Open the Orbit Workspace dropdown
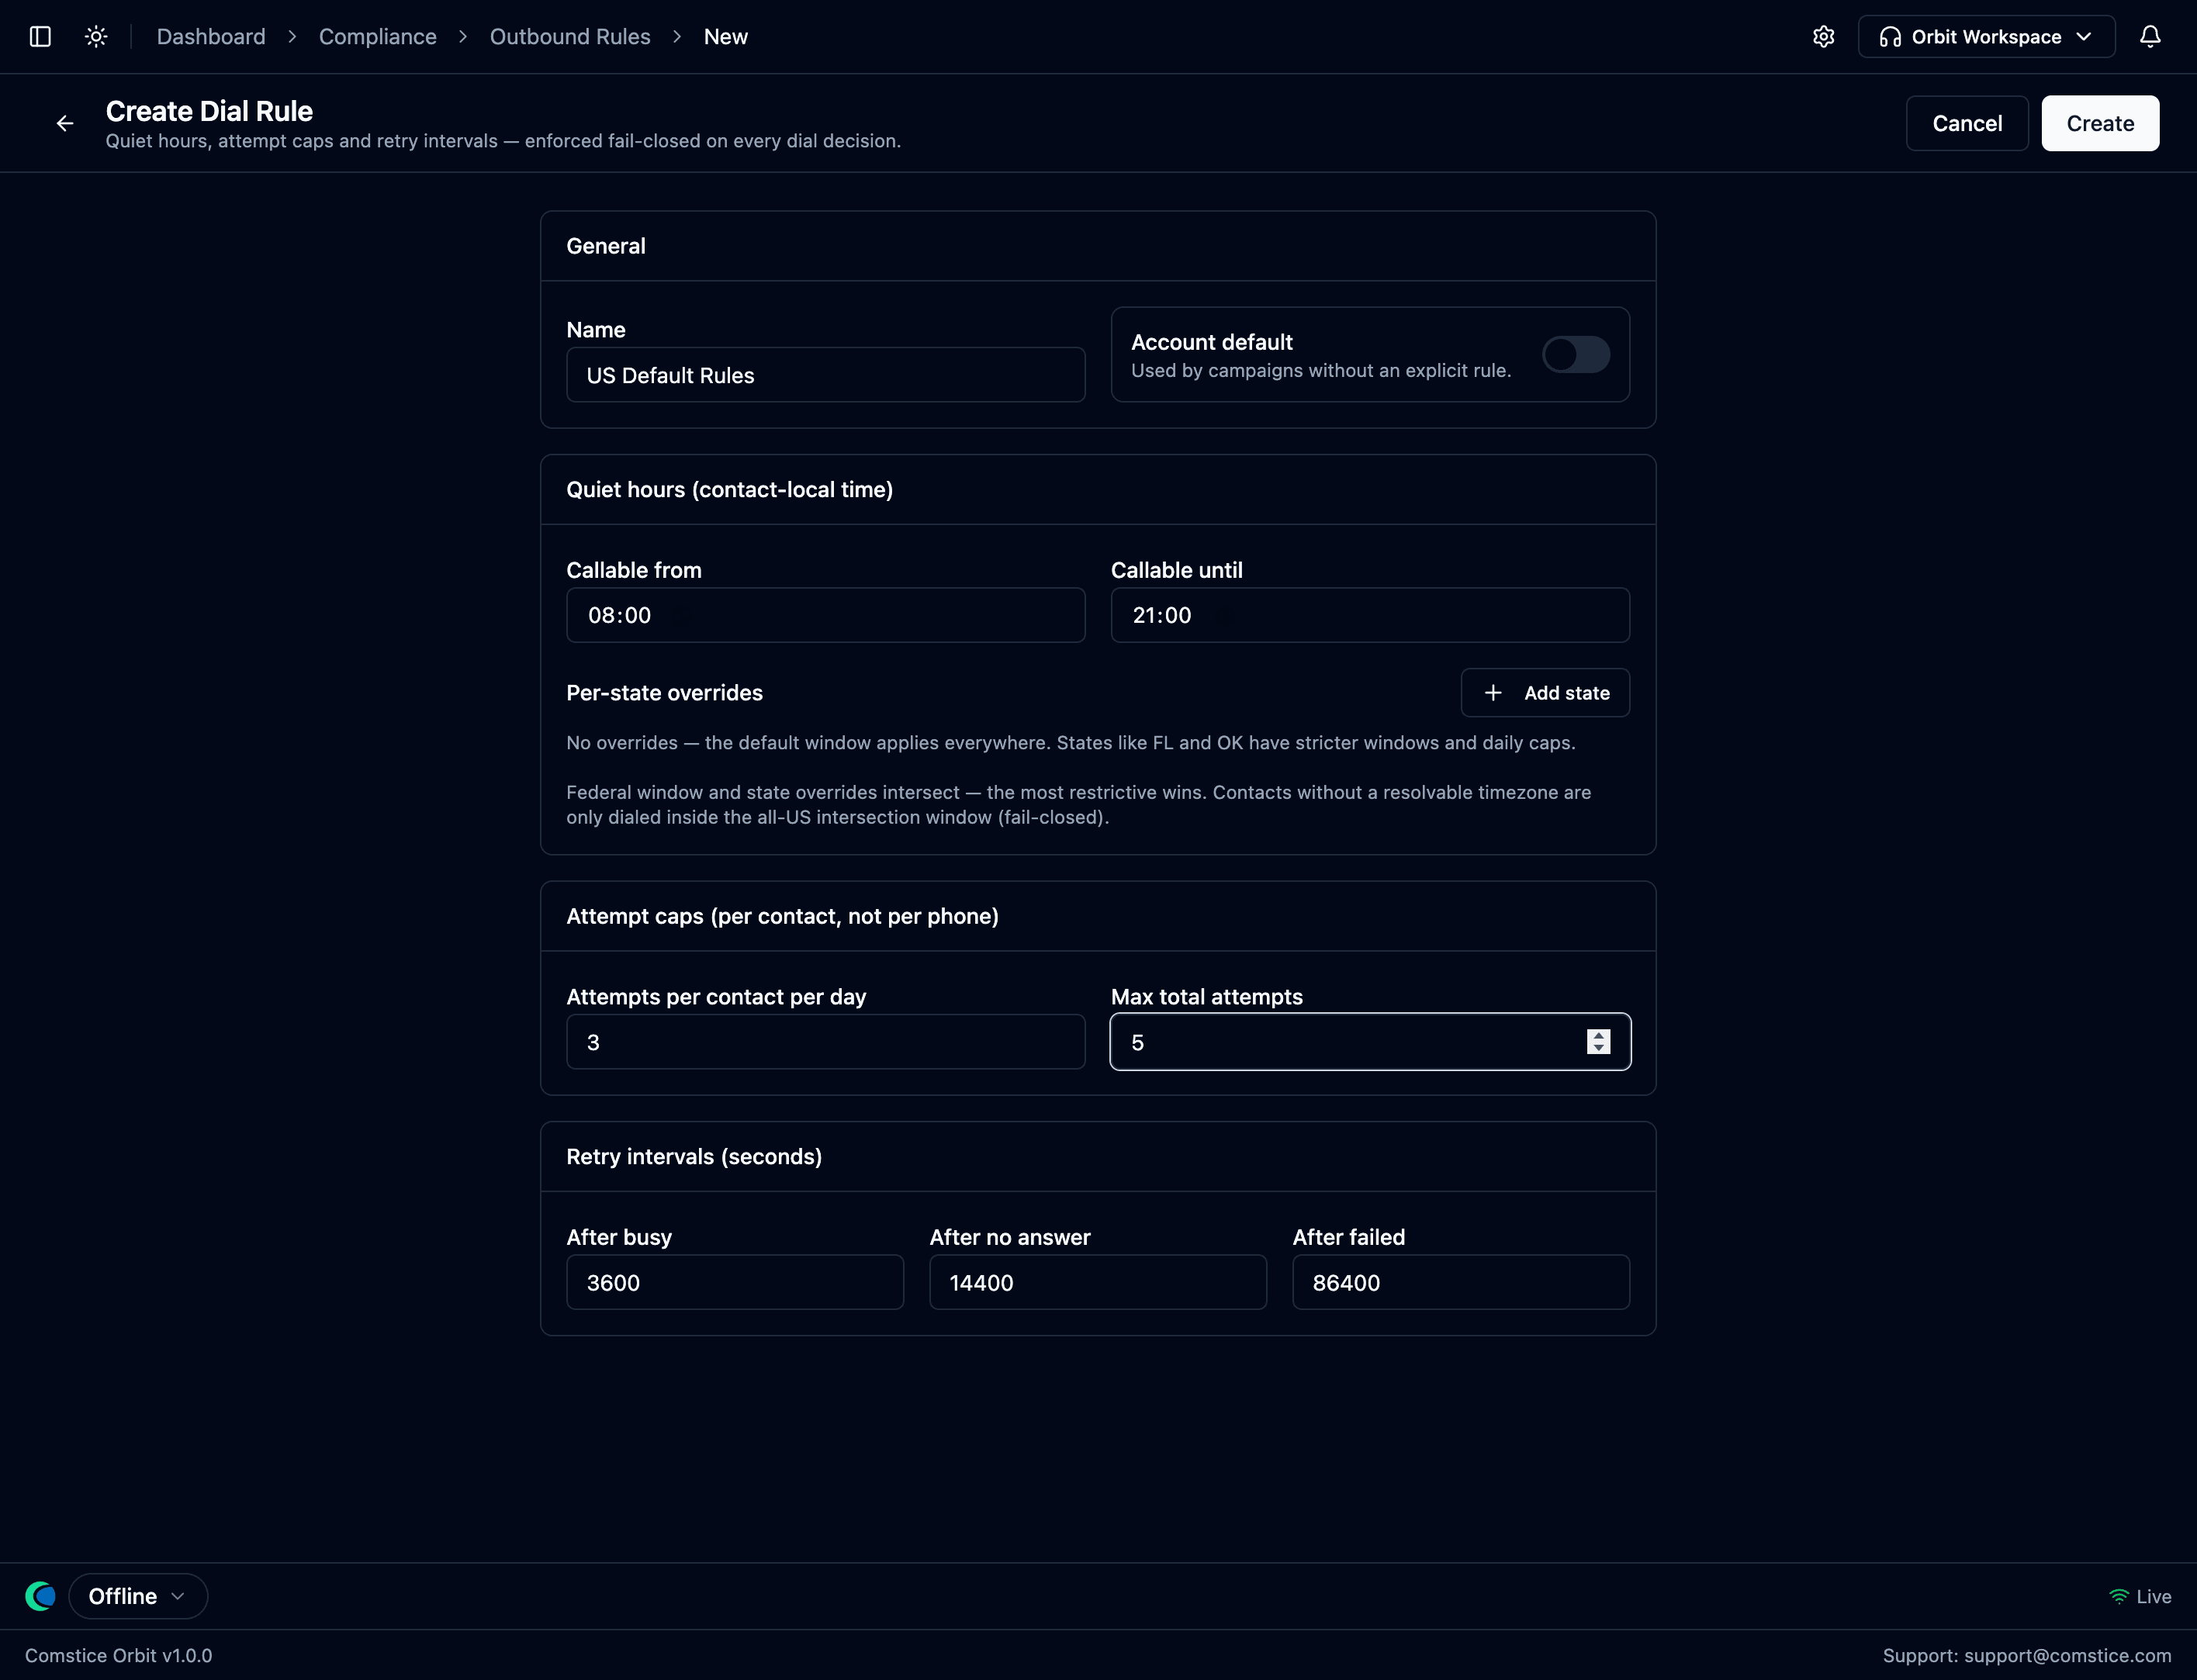The width and height of the screenshot is (2197, 1680). click(1986, 37)
